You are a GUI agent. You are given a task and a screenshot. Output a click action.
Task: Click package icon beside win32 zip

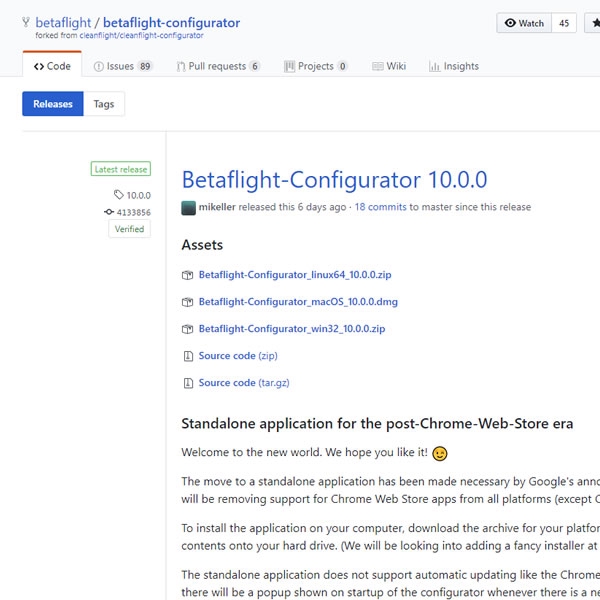point(188,329)
